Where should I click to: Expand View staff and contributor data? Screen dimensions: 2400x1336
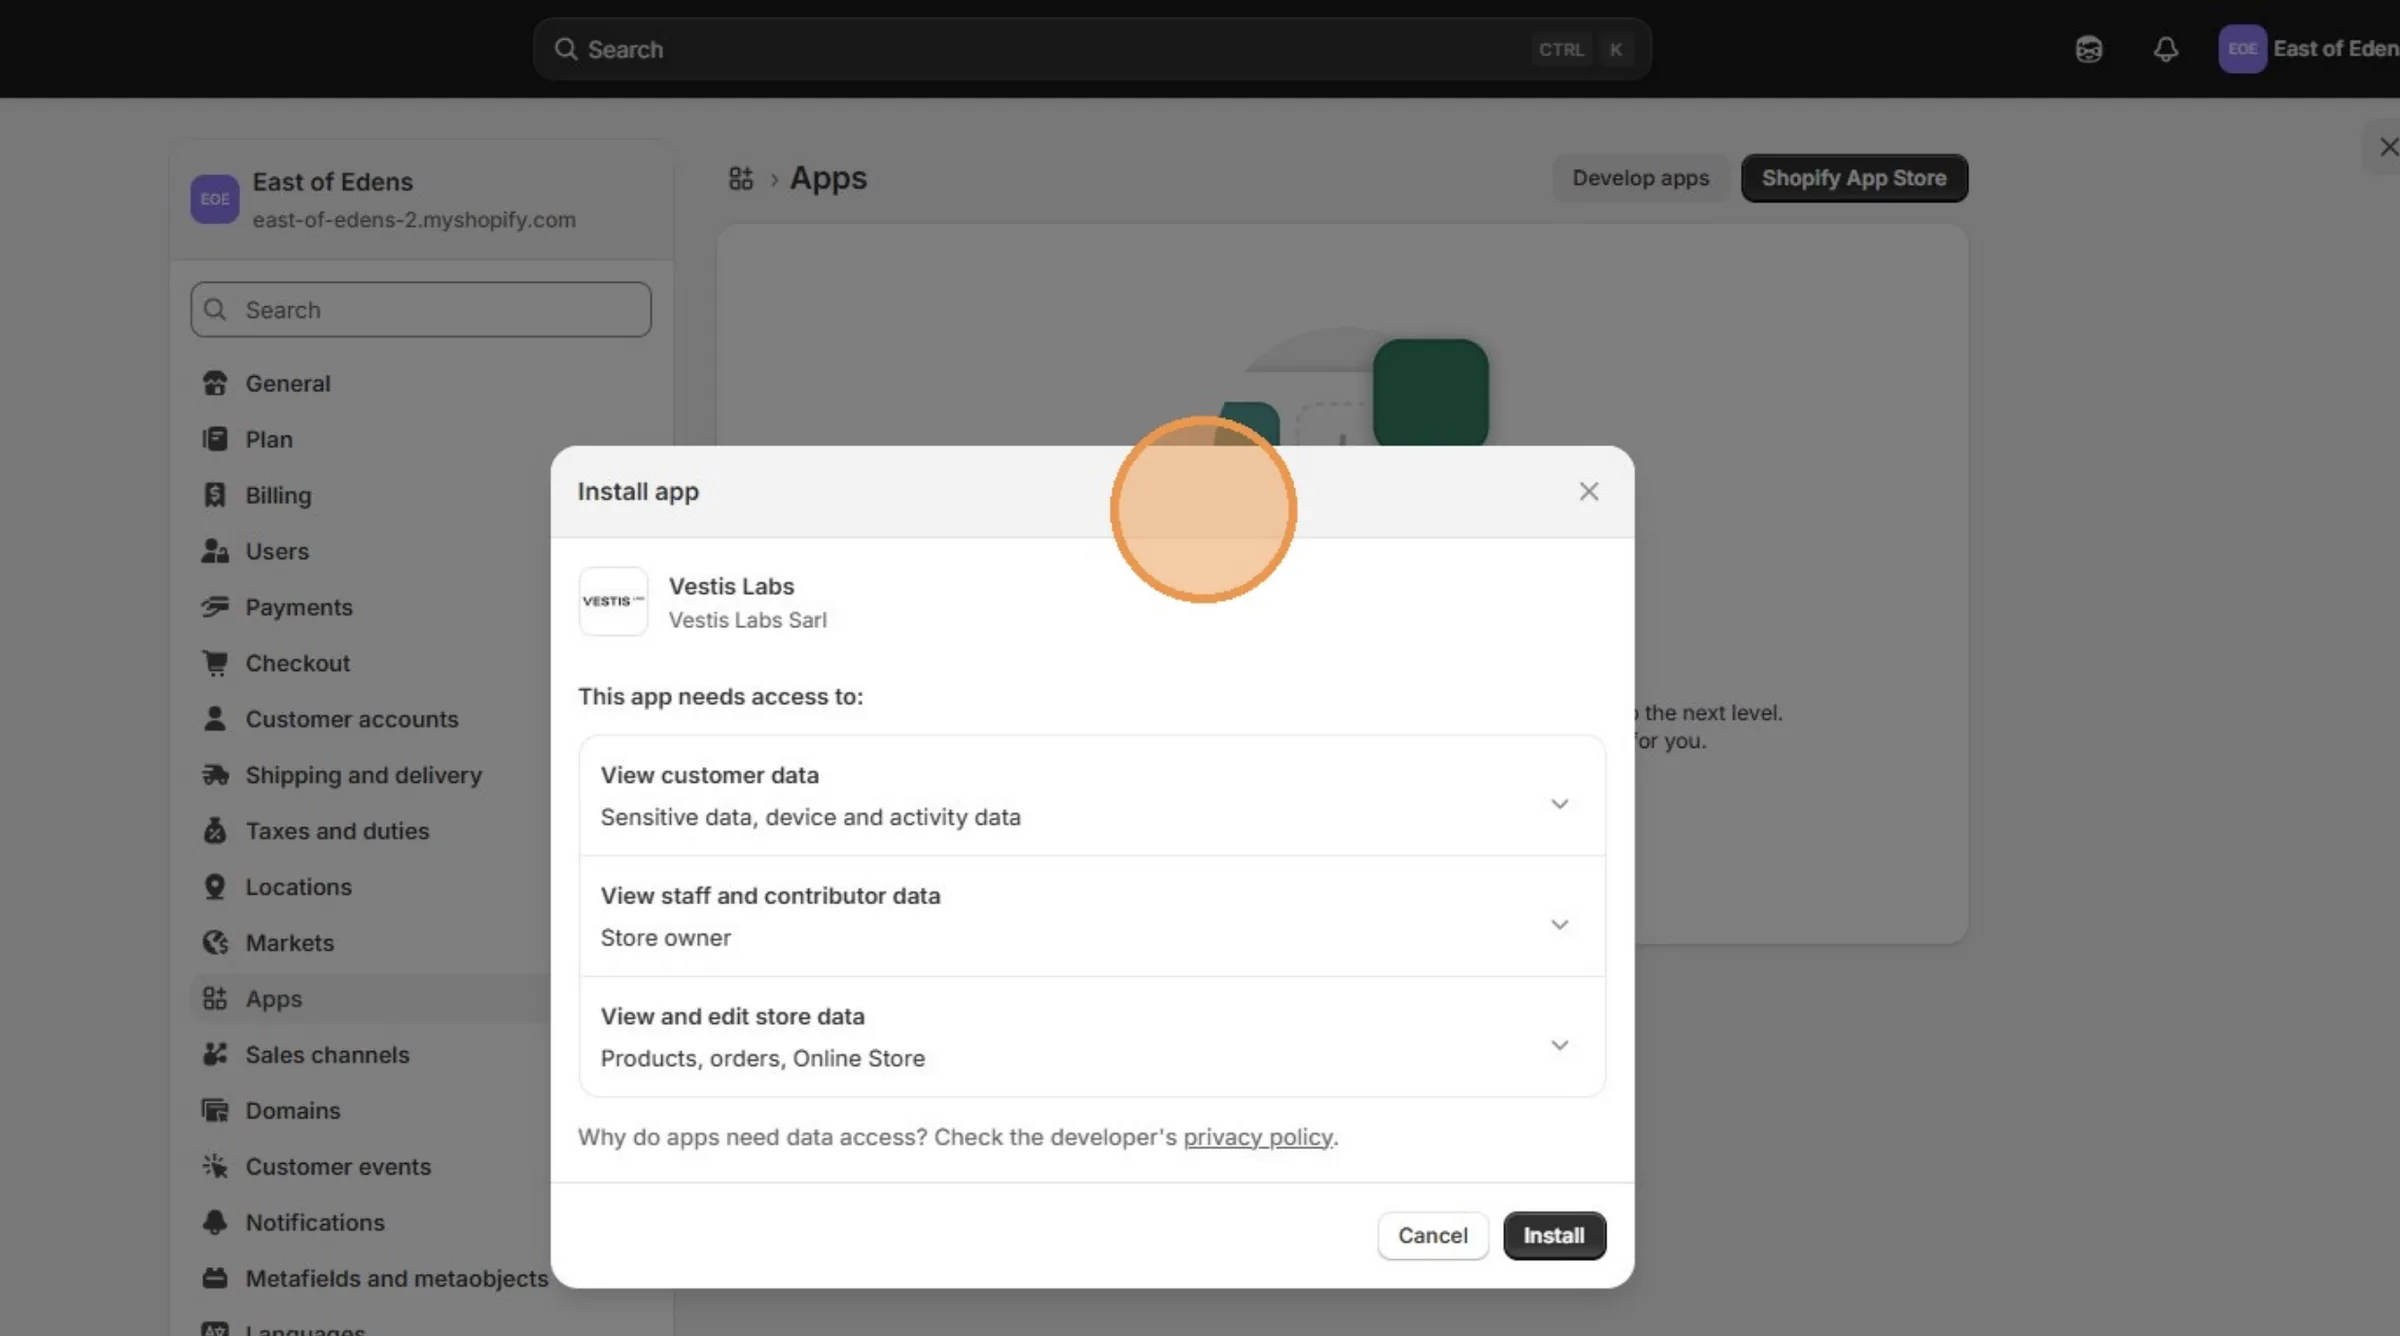pos(1092,917)
